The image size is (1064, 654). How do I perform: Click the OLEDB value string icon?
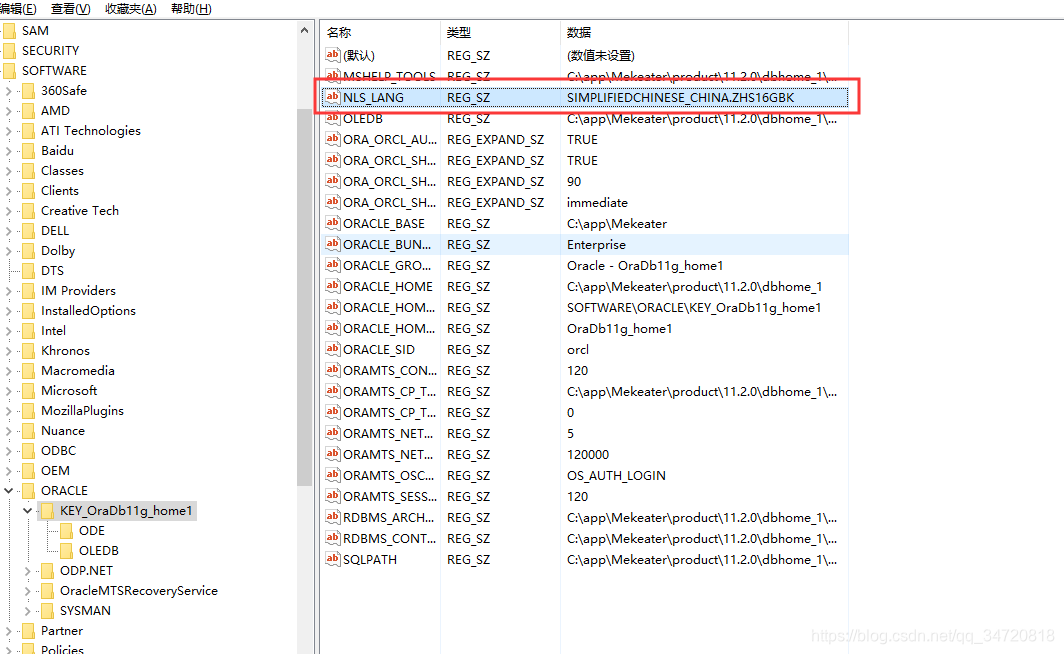pyautogui.click(x=332, y=118)
